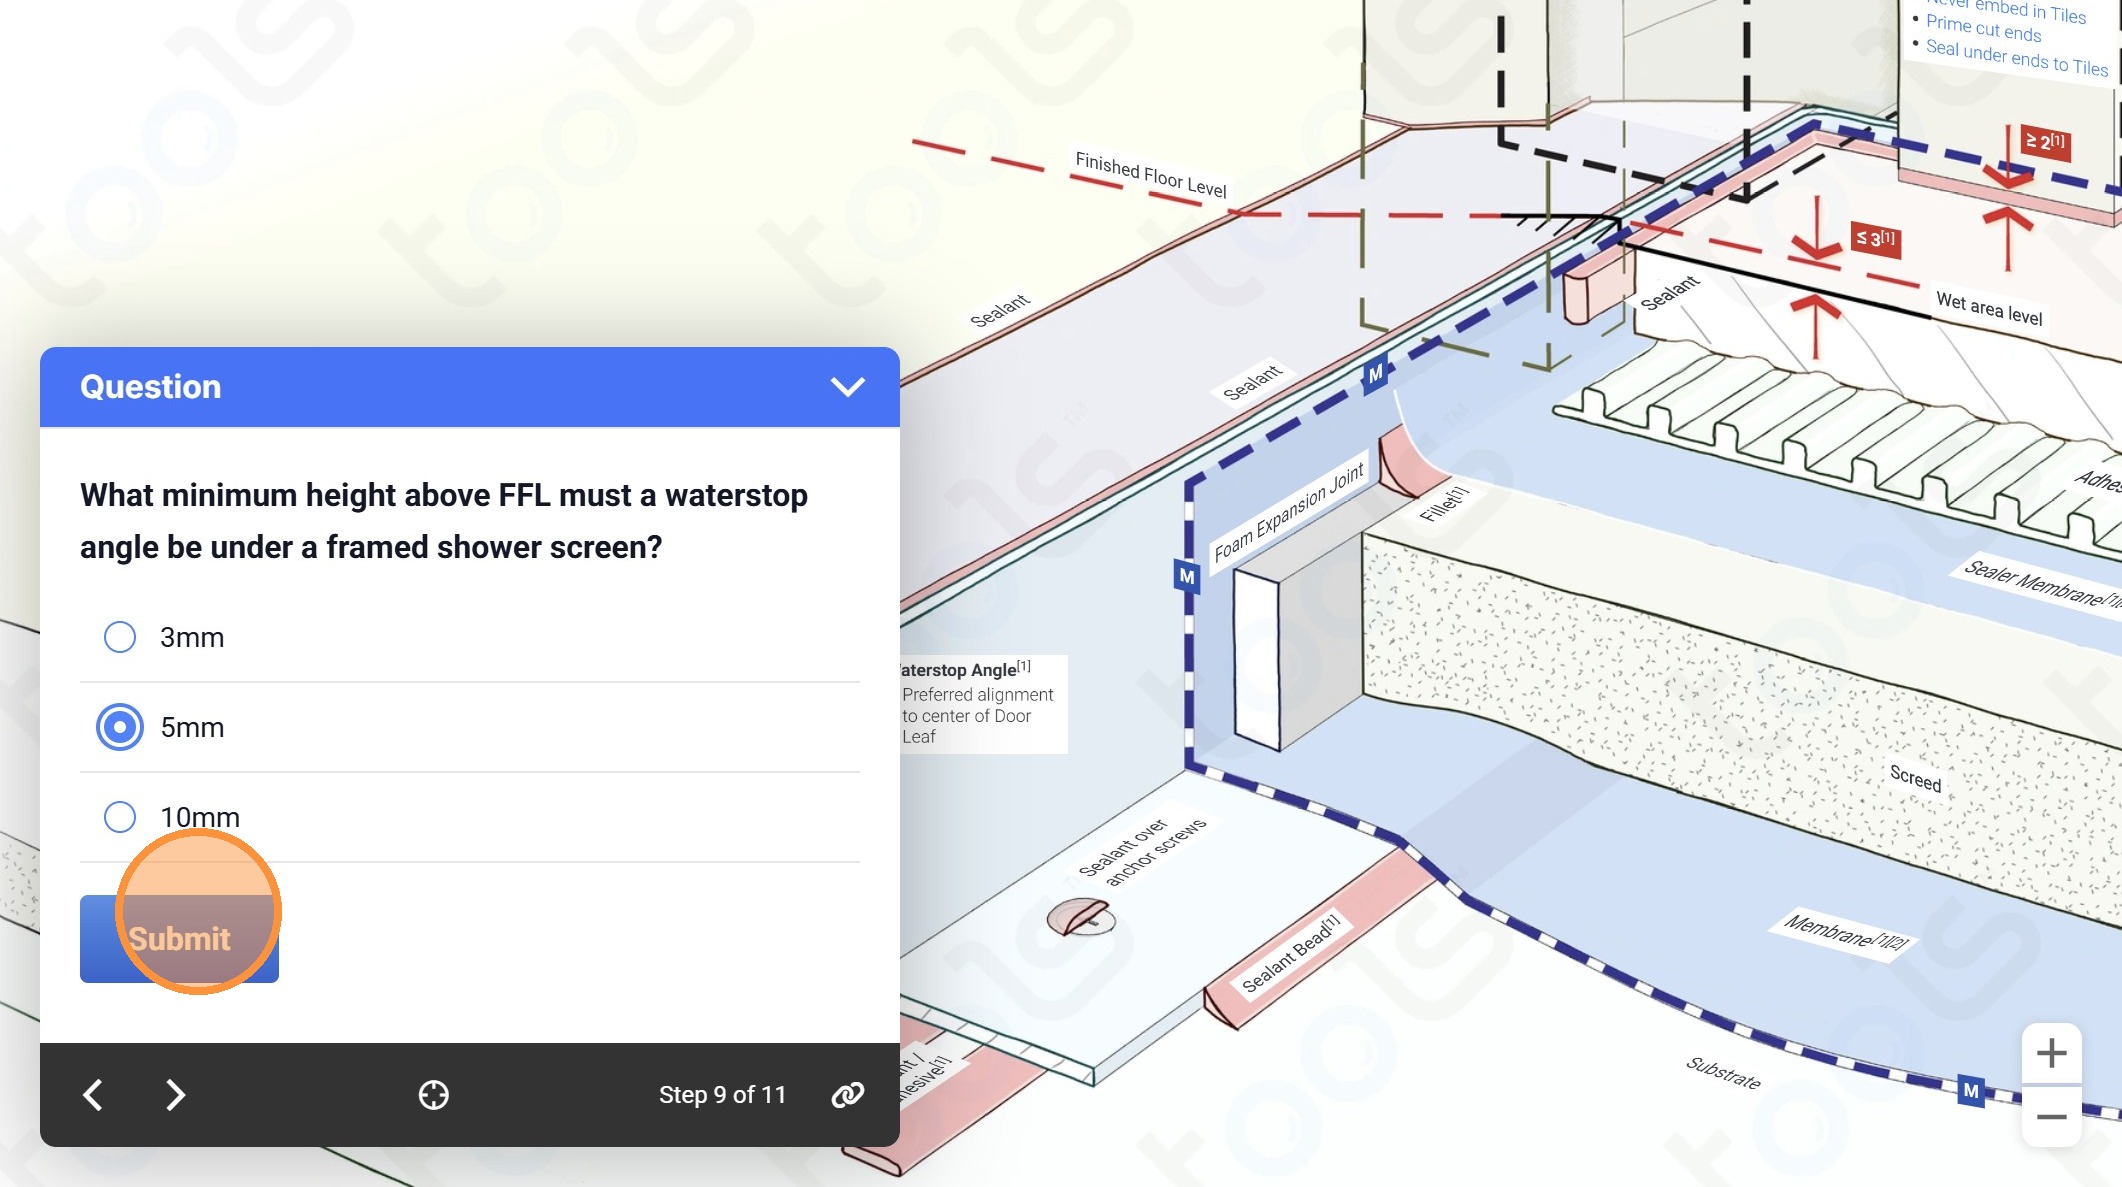This screenshot has width=2122, height=1187.
Task: Collapse the Question panel chevron
Action: (847, 387)
